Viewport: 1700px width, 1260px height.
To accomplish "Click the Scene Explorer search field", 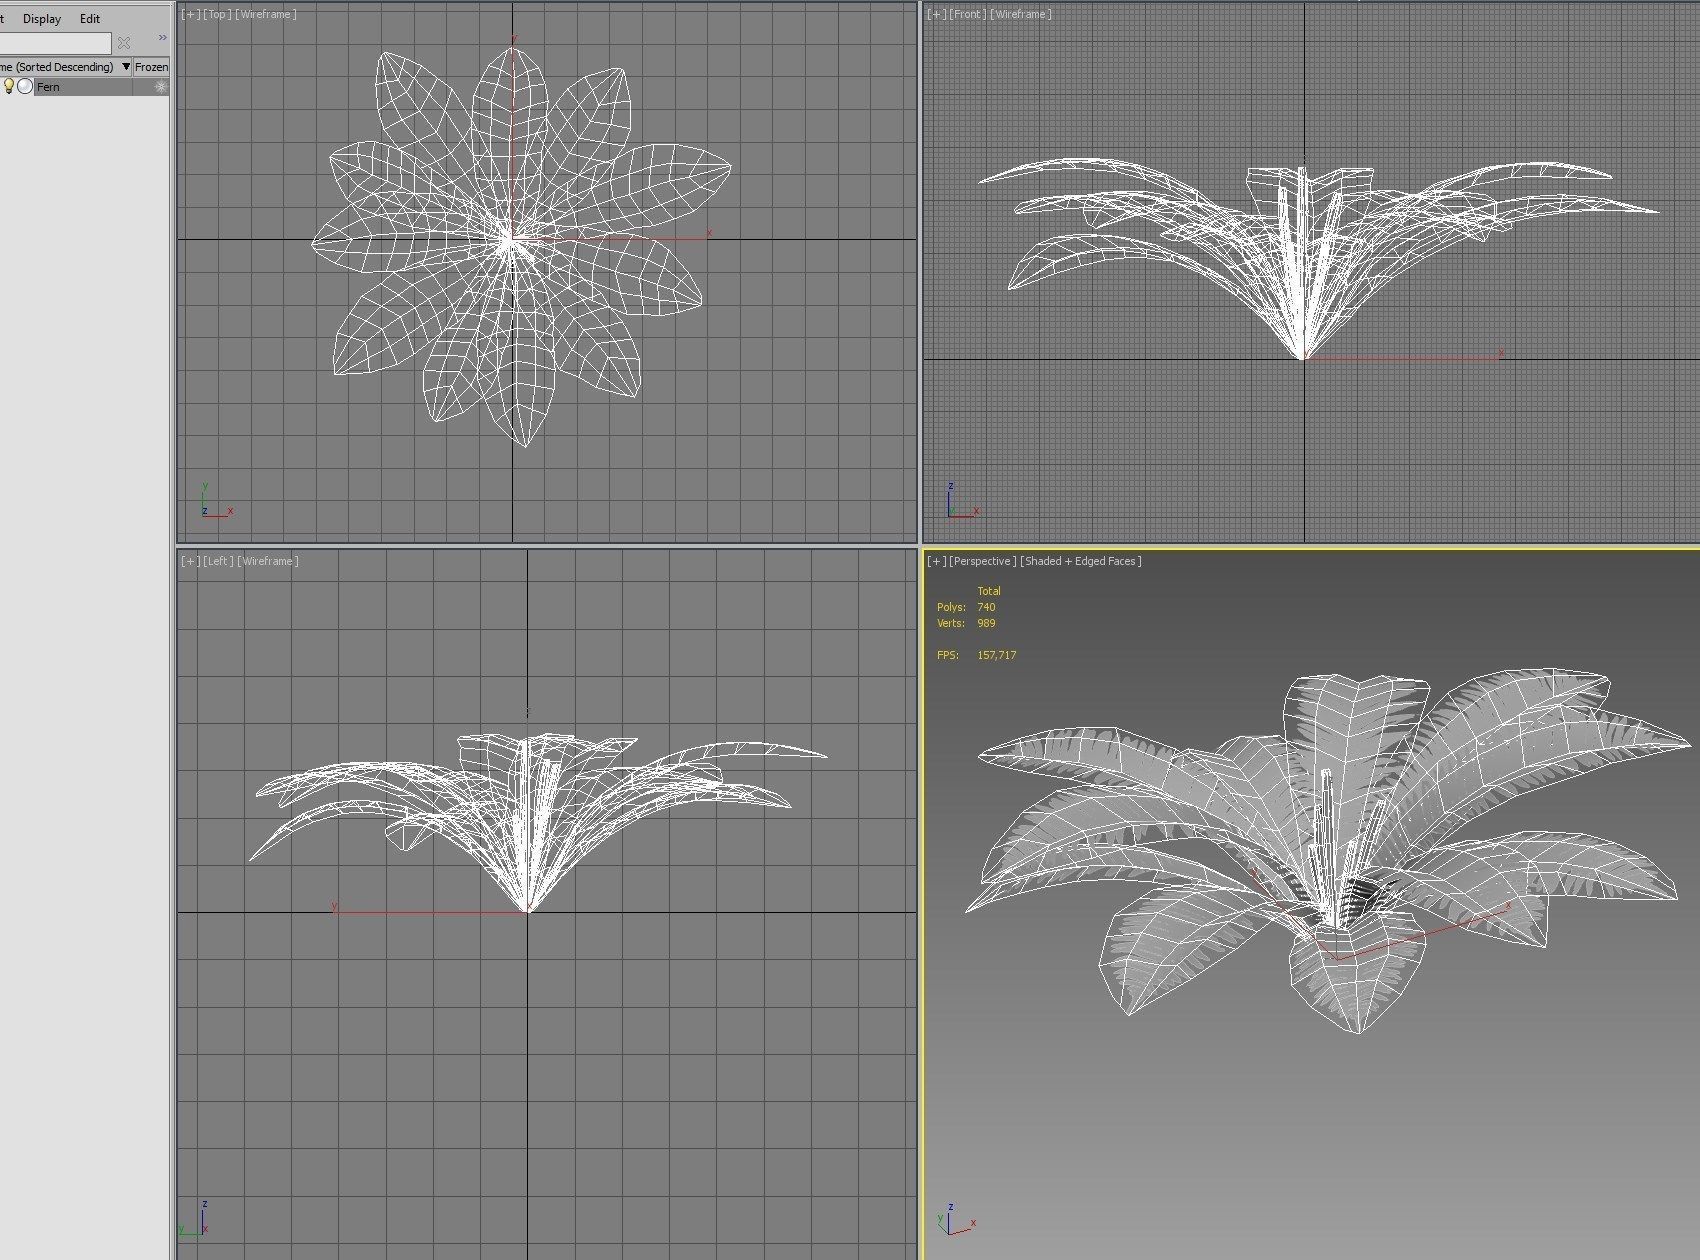I will click(55, 43).
